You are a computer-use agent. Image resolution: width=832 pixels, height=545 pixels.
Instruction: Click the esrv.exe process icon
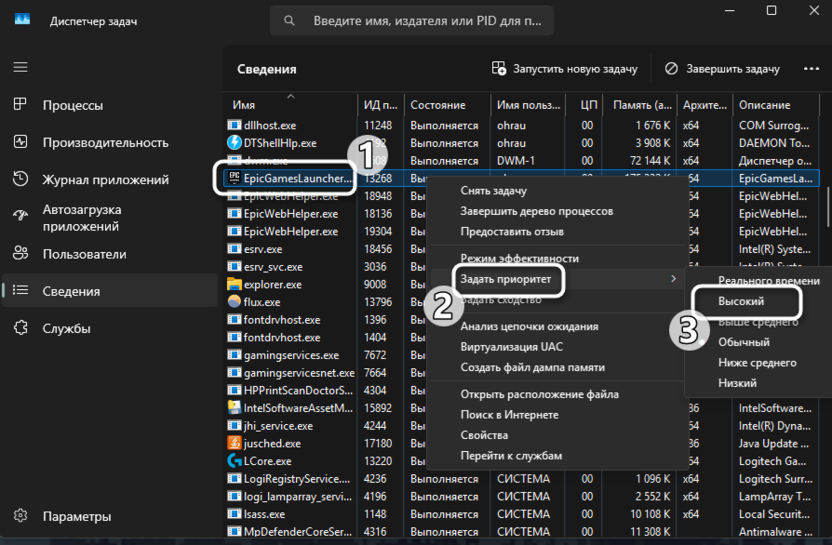(234, 248)
